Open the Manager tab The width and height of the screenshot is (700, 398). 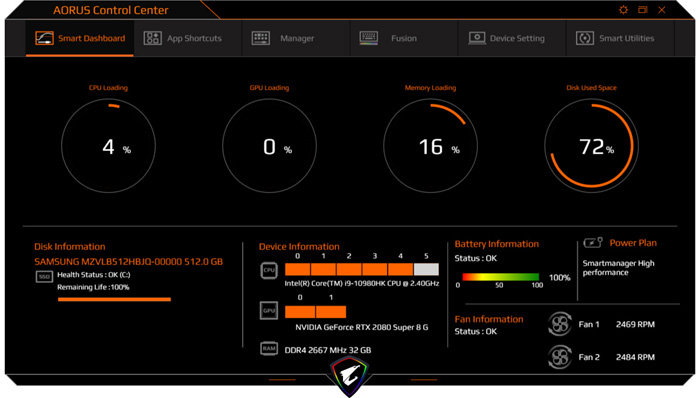pyautogui.click(x=296, y=38)
